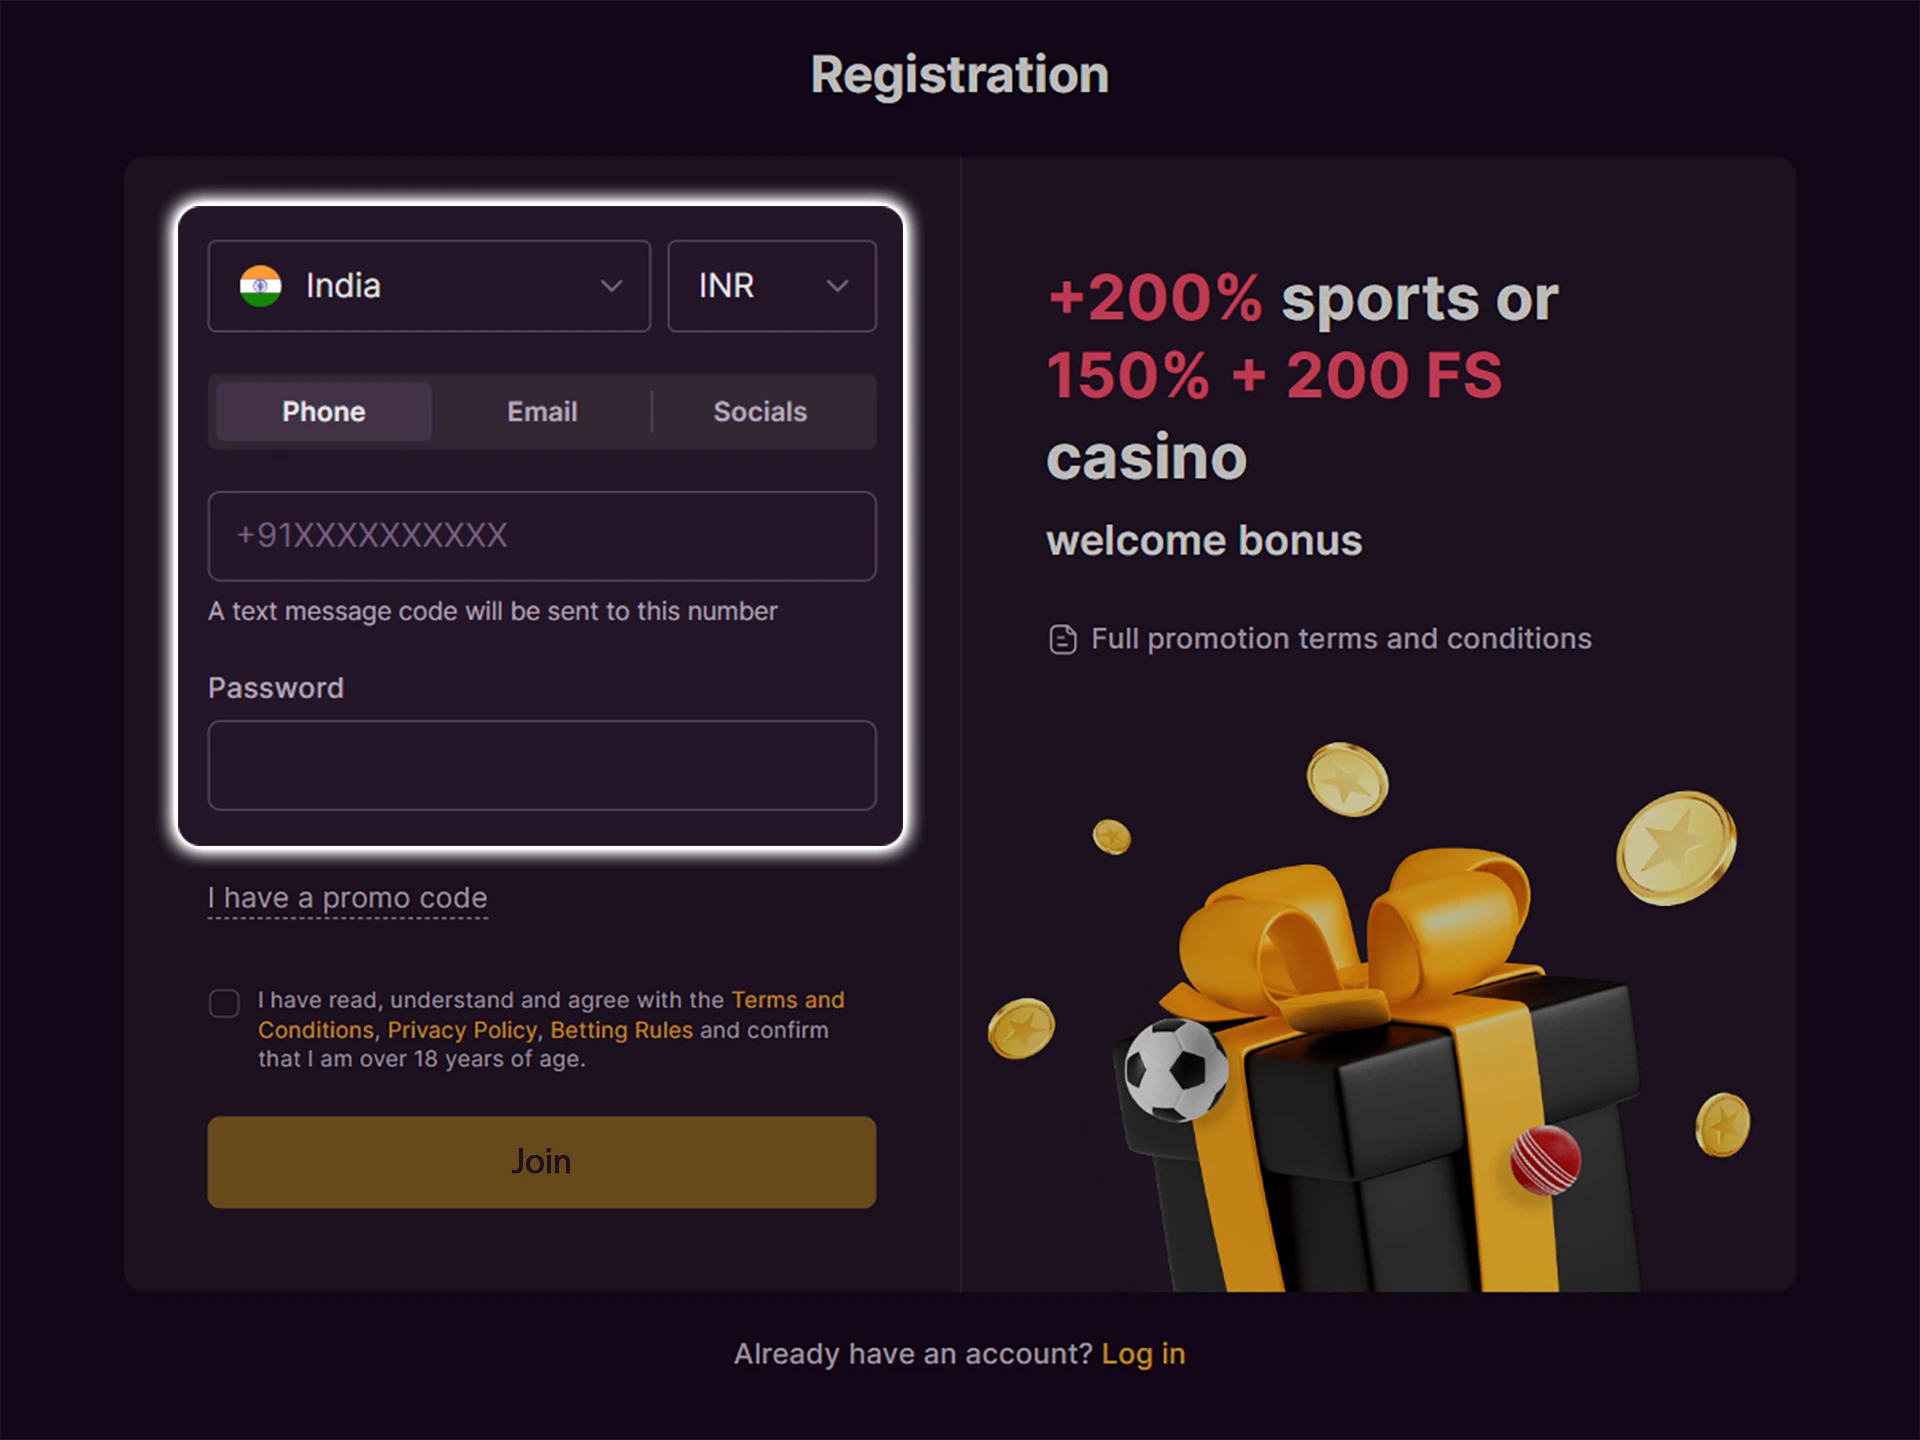Select the Socials registration tab

coord(760,411)
